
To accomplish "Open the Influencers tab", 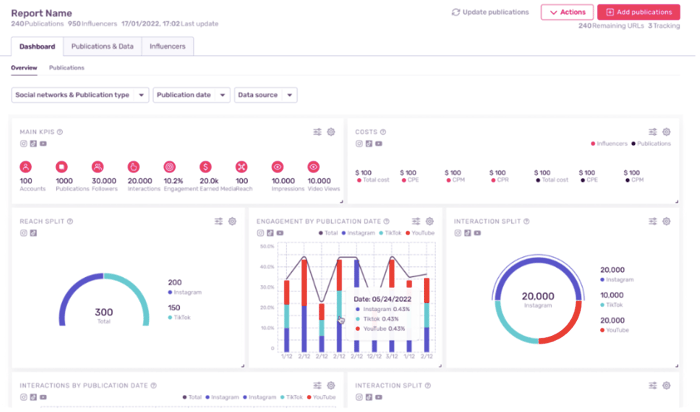I will [167, 46].
